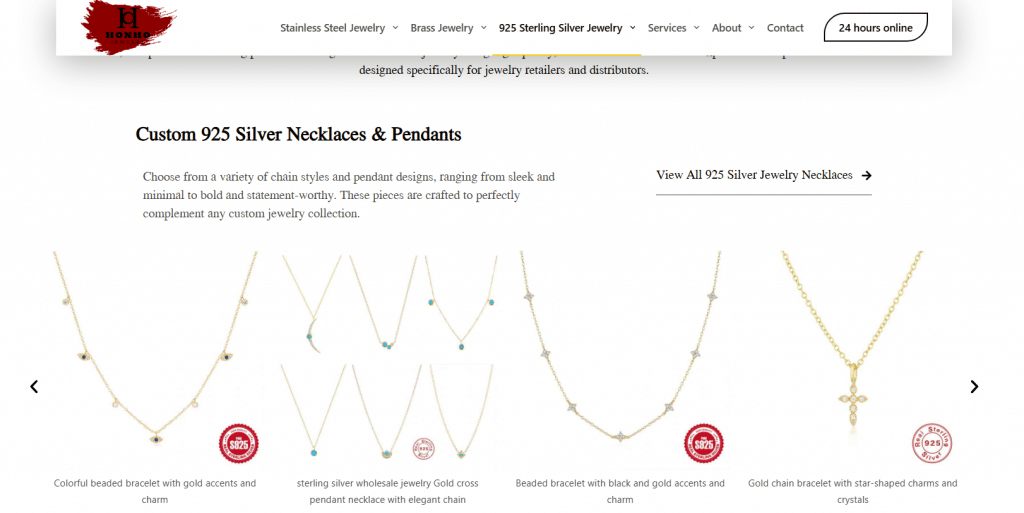Open Brass Jewelry menu item
The height and width of the screenshot is (513, 1024).
point(441,27)
